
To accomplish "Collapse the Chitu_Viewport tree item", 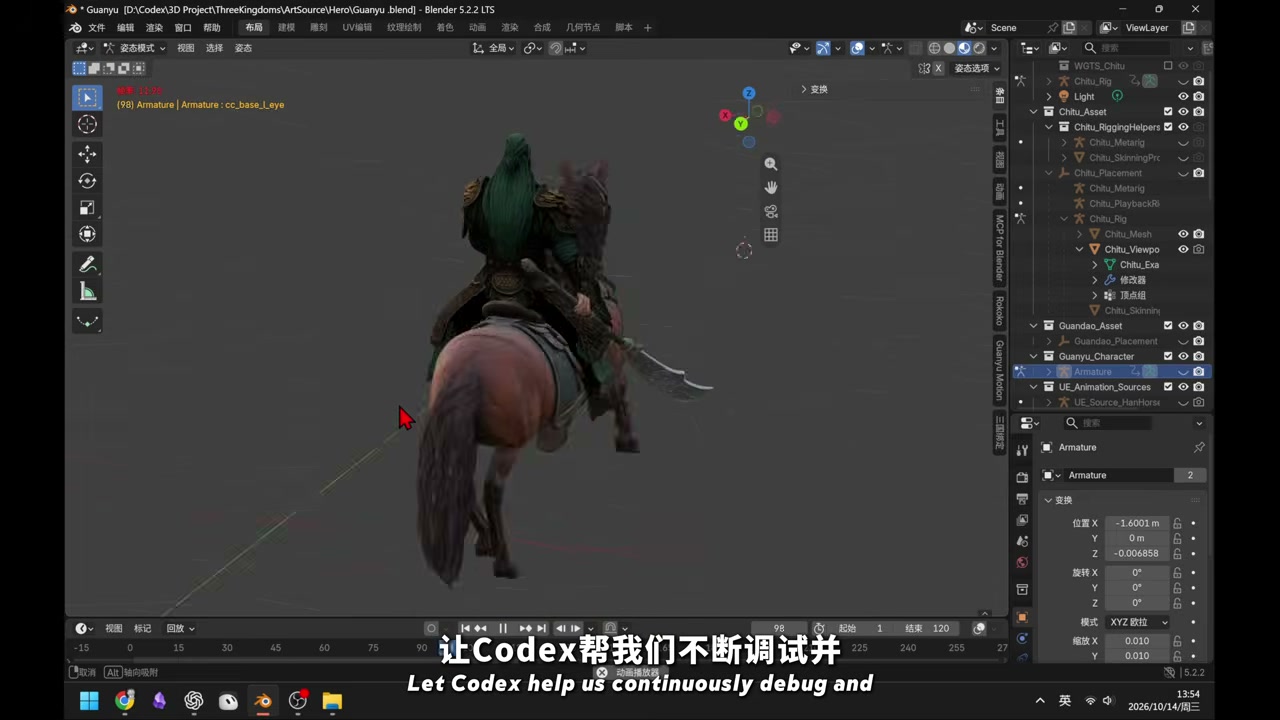I will (x=1080, y=249).
